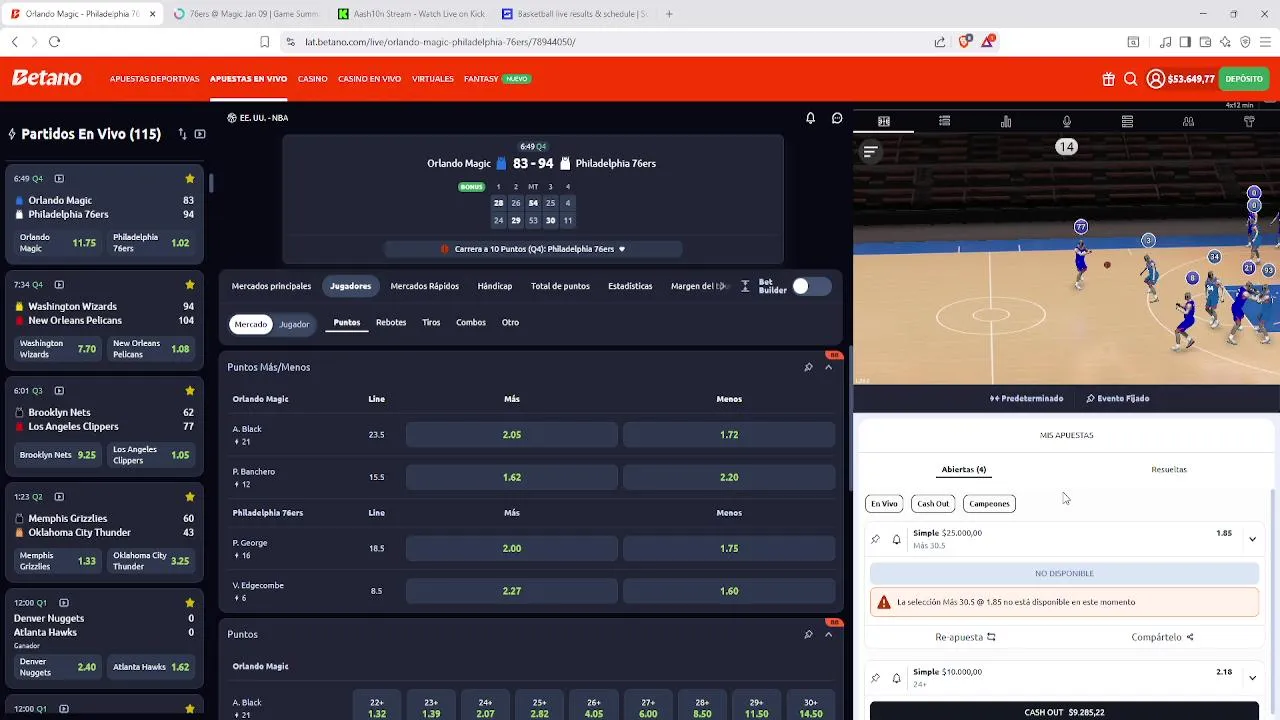This screenshot has width=1280, height=720.
Task: Switch to Apuestas Deportivas menu
Action: click(154, 79)
